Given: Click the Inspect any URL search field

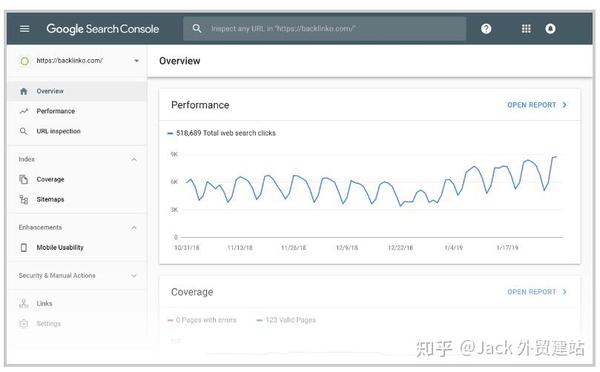Looking at the screenshot, I should [324, 28].
